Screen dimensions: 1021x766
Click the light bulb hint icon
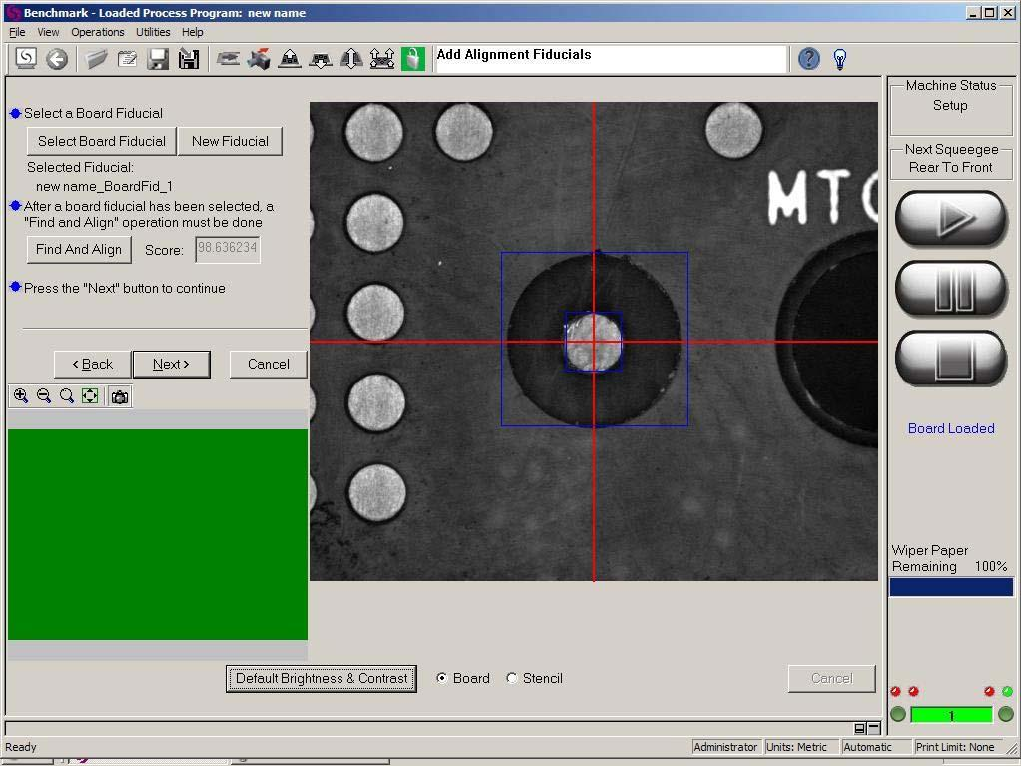[x=840, y=59]
